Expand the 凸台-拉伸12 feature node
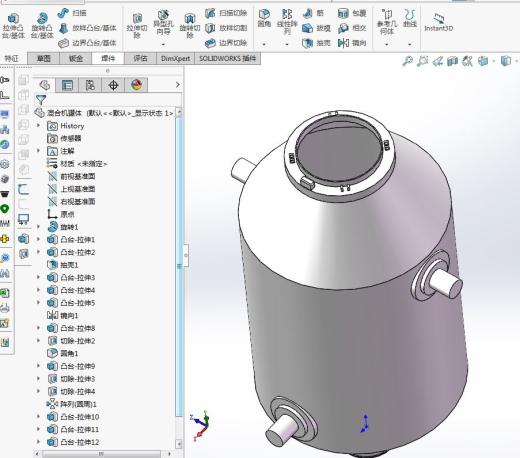Image resolution: width=520 pixels, height=458 pixels. click(x=38, y=442)
